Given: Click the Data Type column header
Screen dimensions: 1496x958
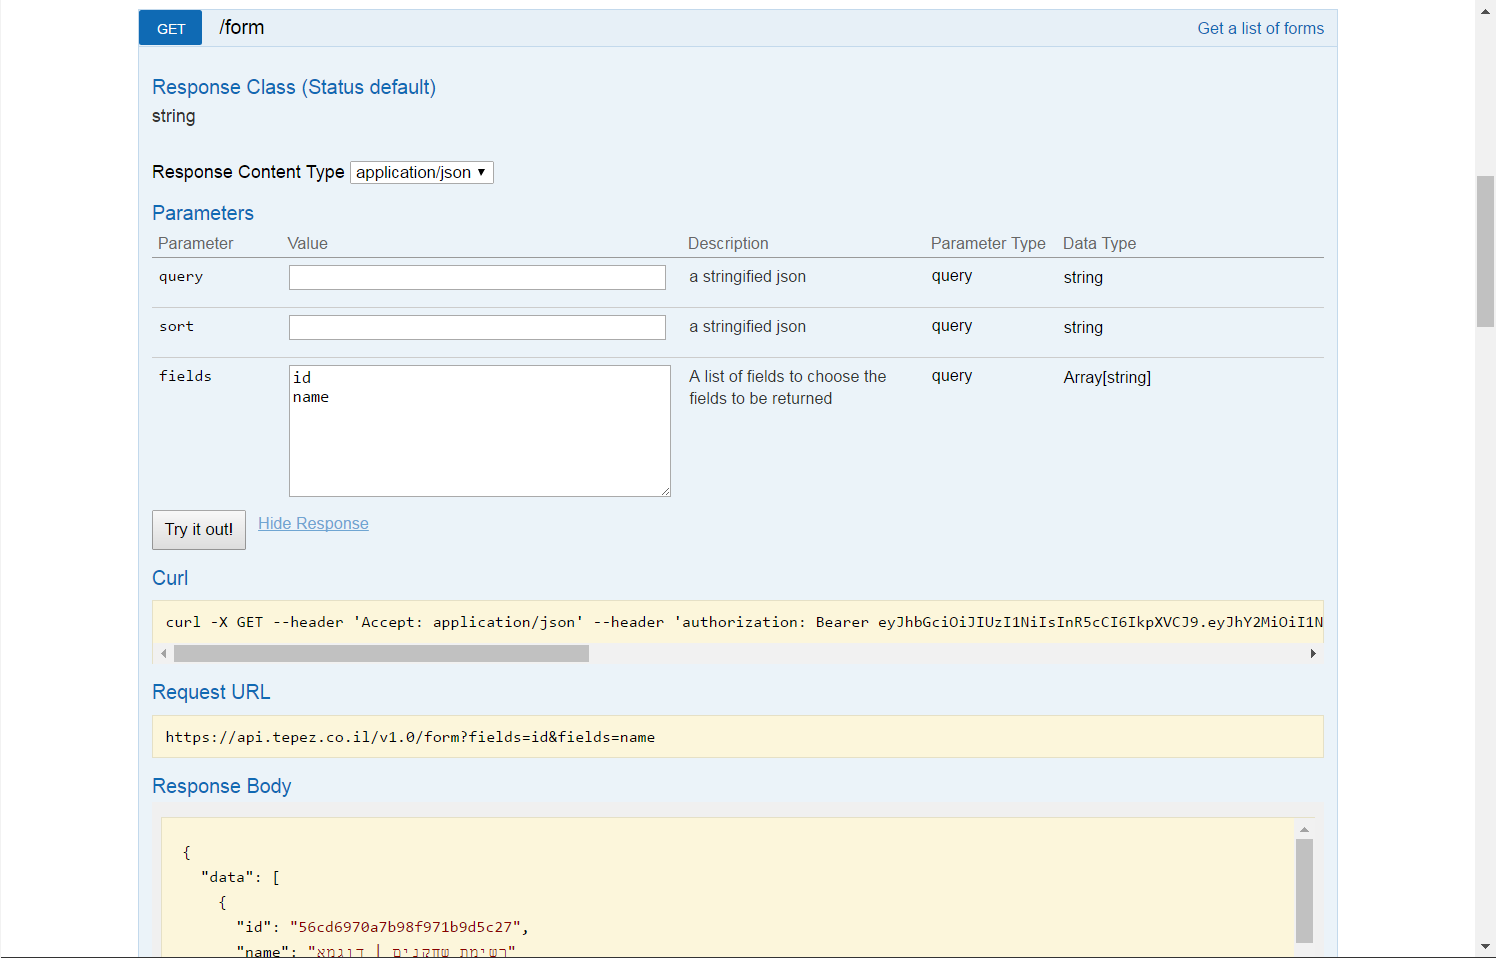Looking at the screenshot, I should coord(1099,243).
